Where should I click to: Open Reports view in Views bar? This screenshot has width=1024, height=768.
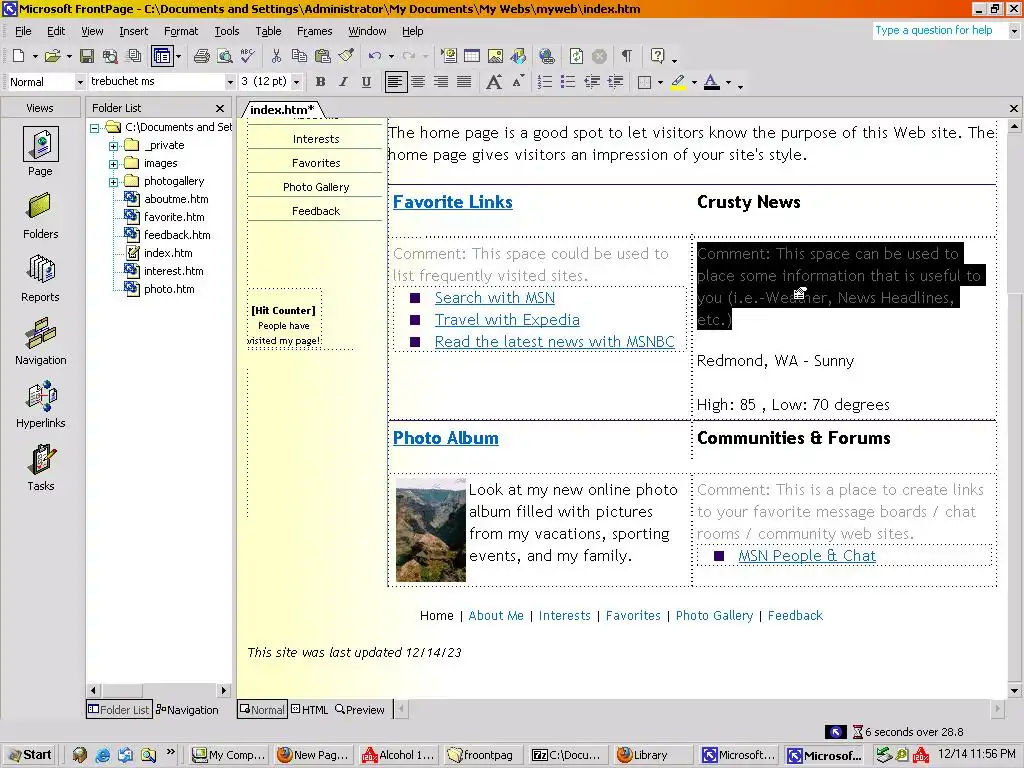[x=40, y=278]
